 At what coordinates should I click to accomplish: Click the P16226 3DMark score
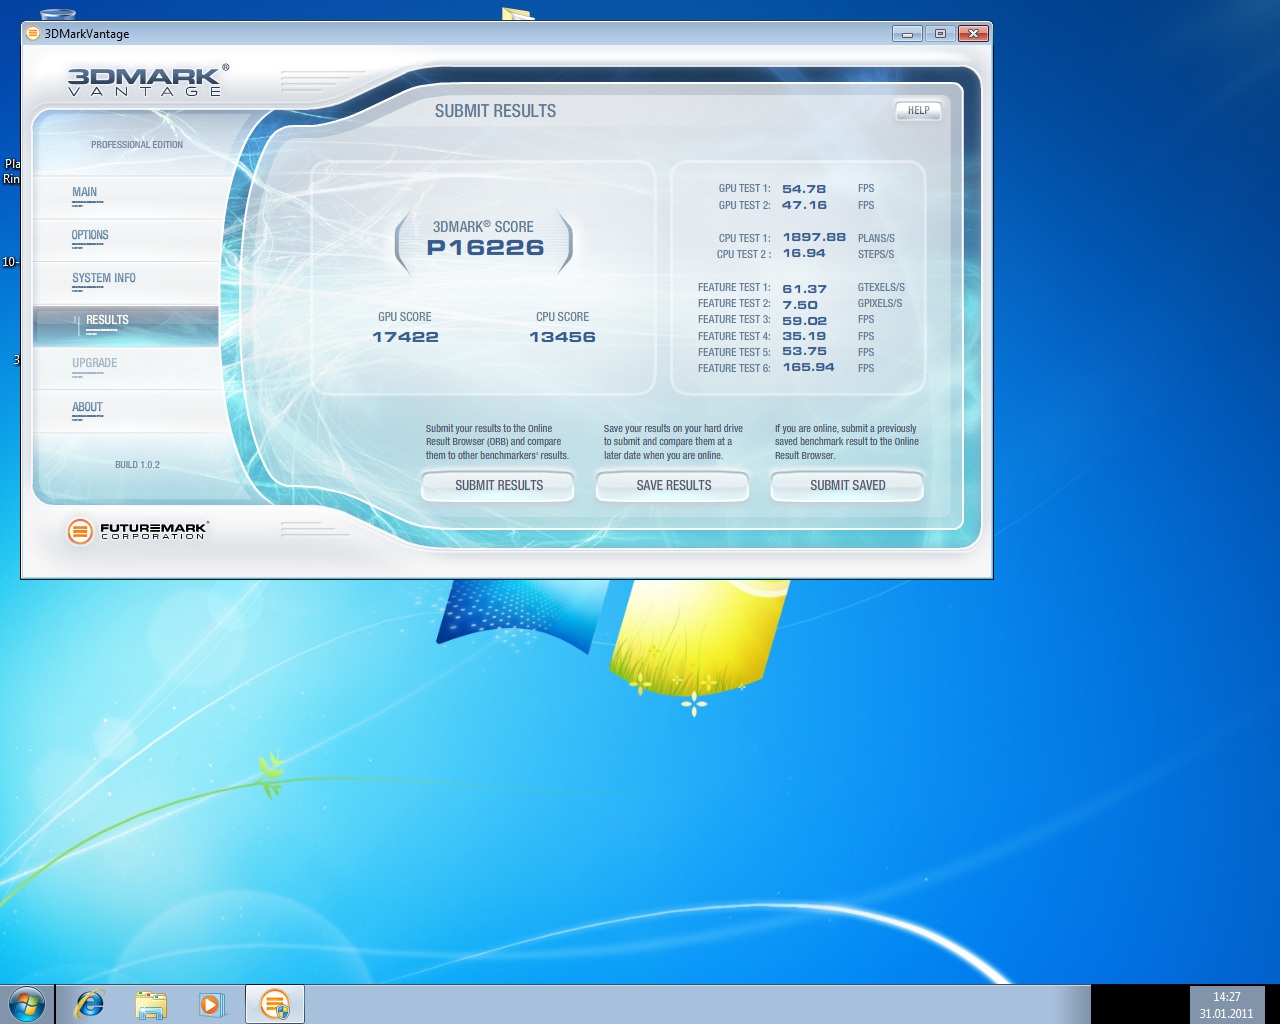[485, 248]
